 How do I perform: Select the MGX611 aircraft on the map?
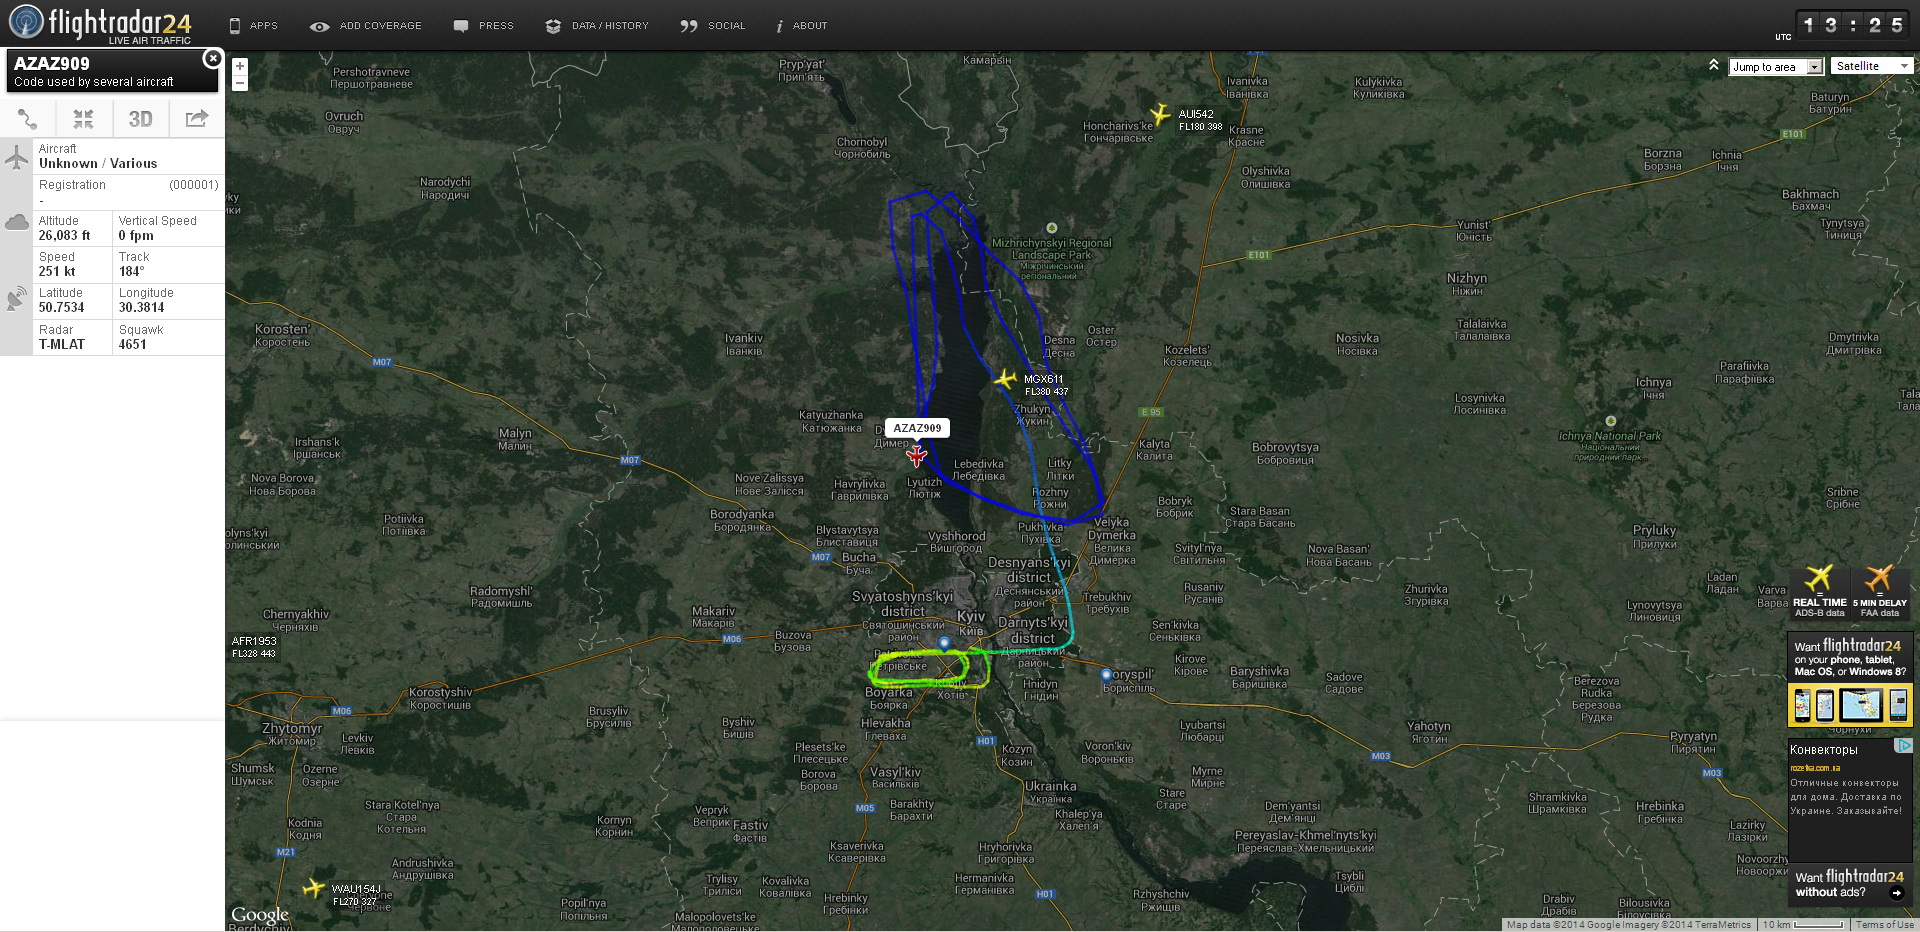tap(1005, 379)
